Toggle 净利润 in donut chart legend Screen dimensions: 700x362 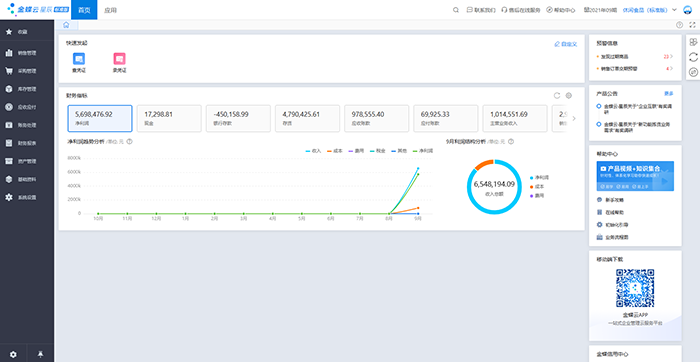[539, 178]
